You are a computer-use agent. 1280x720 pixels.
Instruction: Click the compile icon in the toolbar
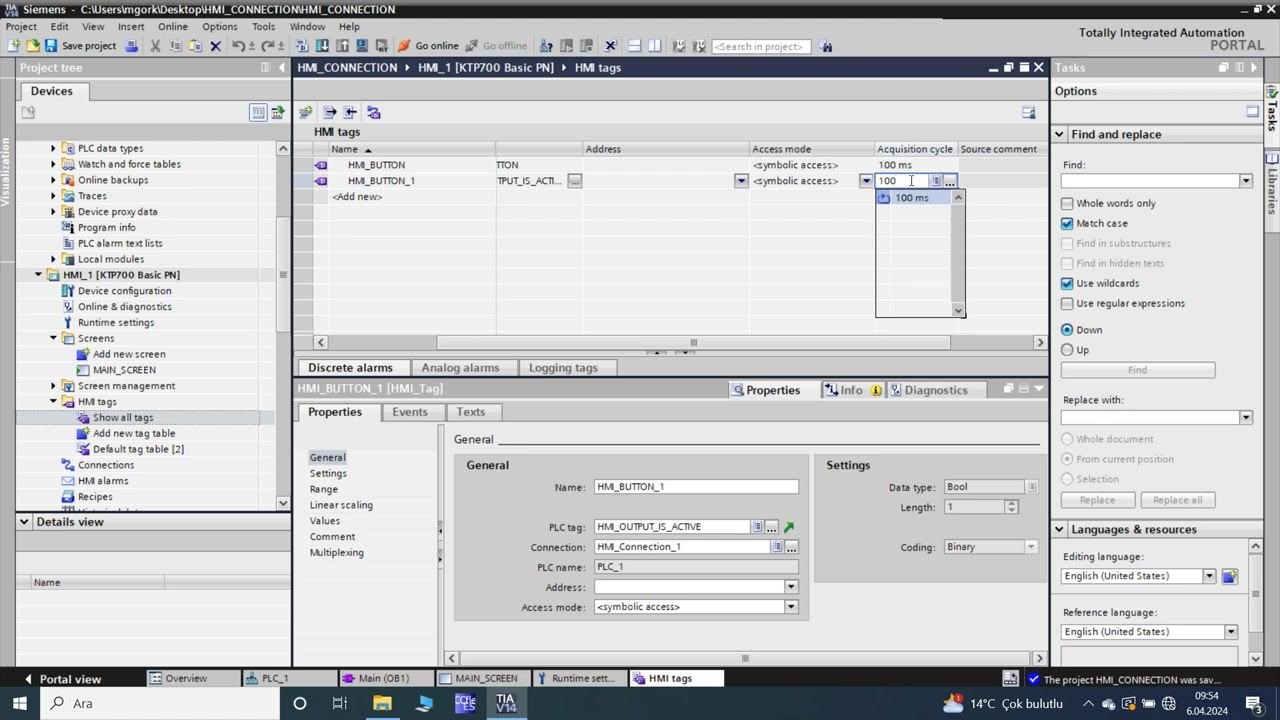(x=302, y=46)
